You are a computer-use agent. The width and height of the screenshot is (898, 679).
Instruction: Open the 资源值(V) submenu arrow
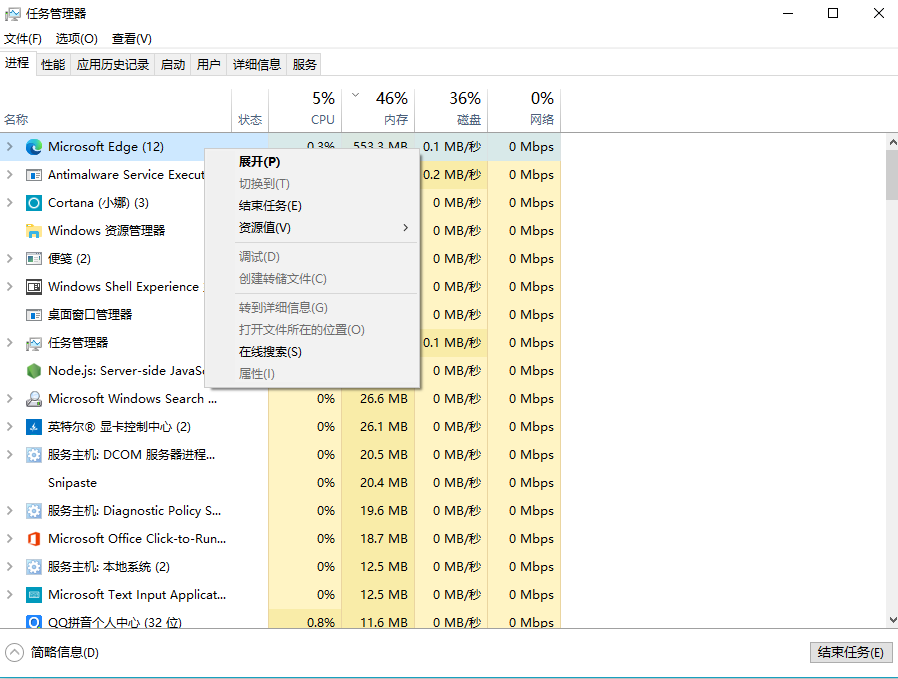[x=405, y=228]
